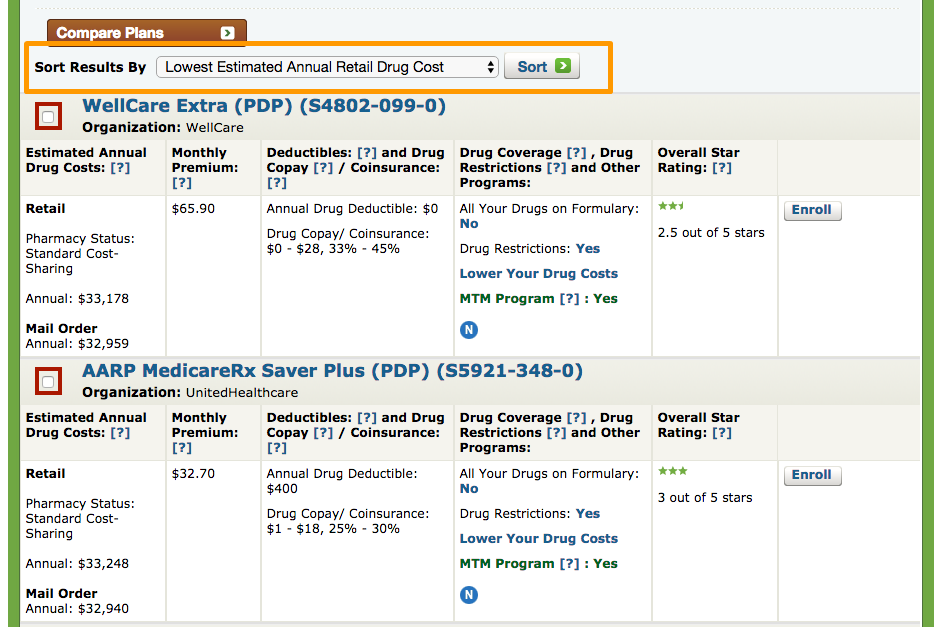Image resolution: width=941 pixels, height=627 pixels.
Task: Enroll in the AARP MedicareRx Saver Plus plan
Action: coord(812,475)
